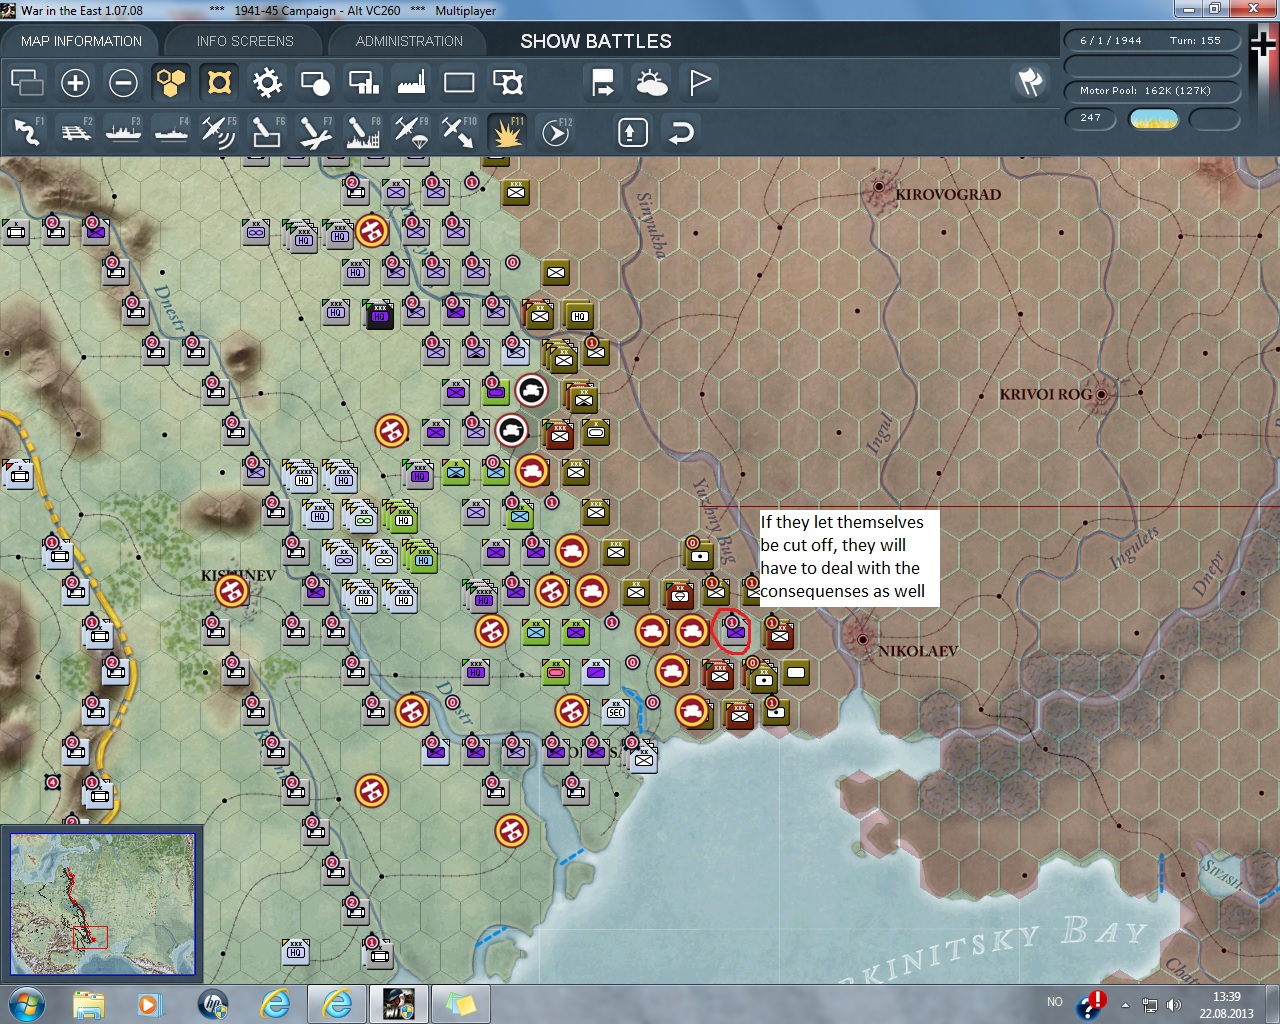The width and height of the screenshot is (1280, 1024).
Task: Click the boxed up-arrow toolbar icon
Action: (633, 132)
